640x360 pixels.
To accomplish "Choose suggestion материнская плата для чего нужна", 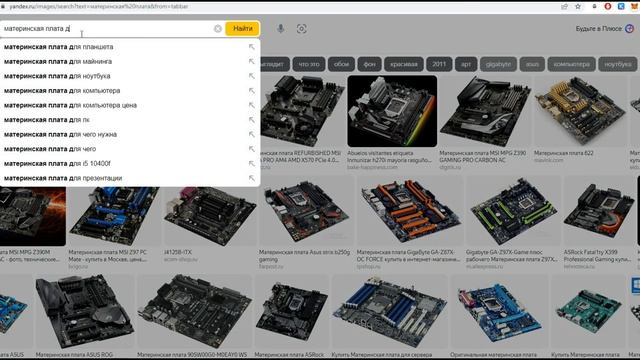I will click(130, 134).
